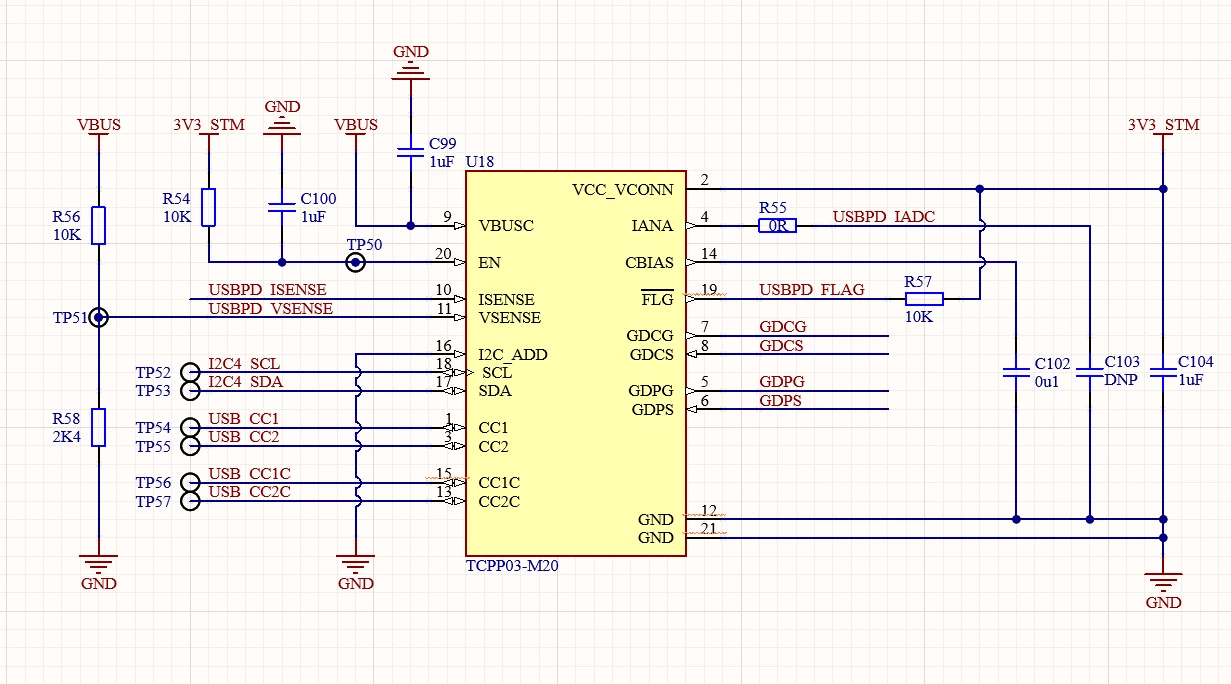This screenshot has height=684, width=1231.
Task: Click the IANA pin name
Action: (x=653, y=226)
